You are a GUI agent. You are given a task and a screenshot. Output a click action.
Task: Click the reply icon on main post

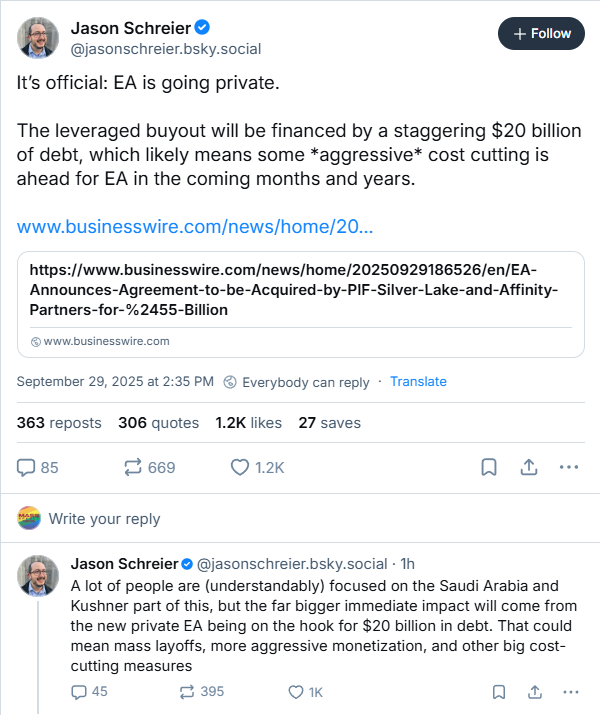27,467
